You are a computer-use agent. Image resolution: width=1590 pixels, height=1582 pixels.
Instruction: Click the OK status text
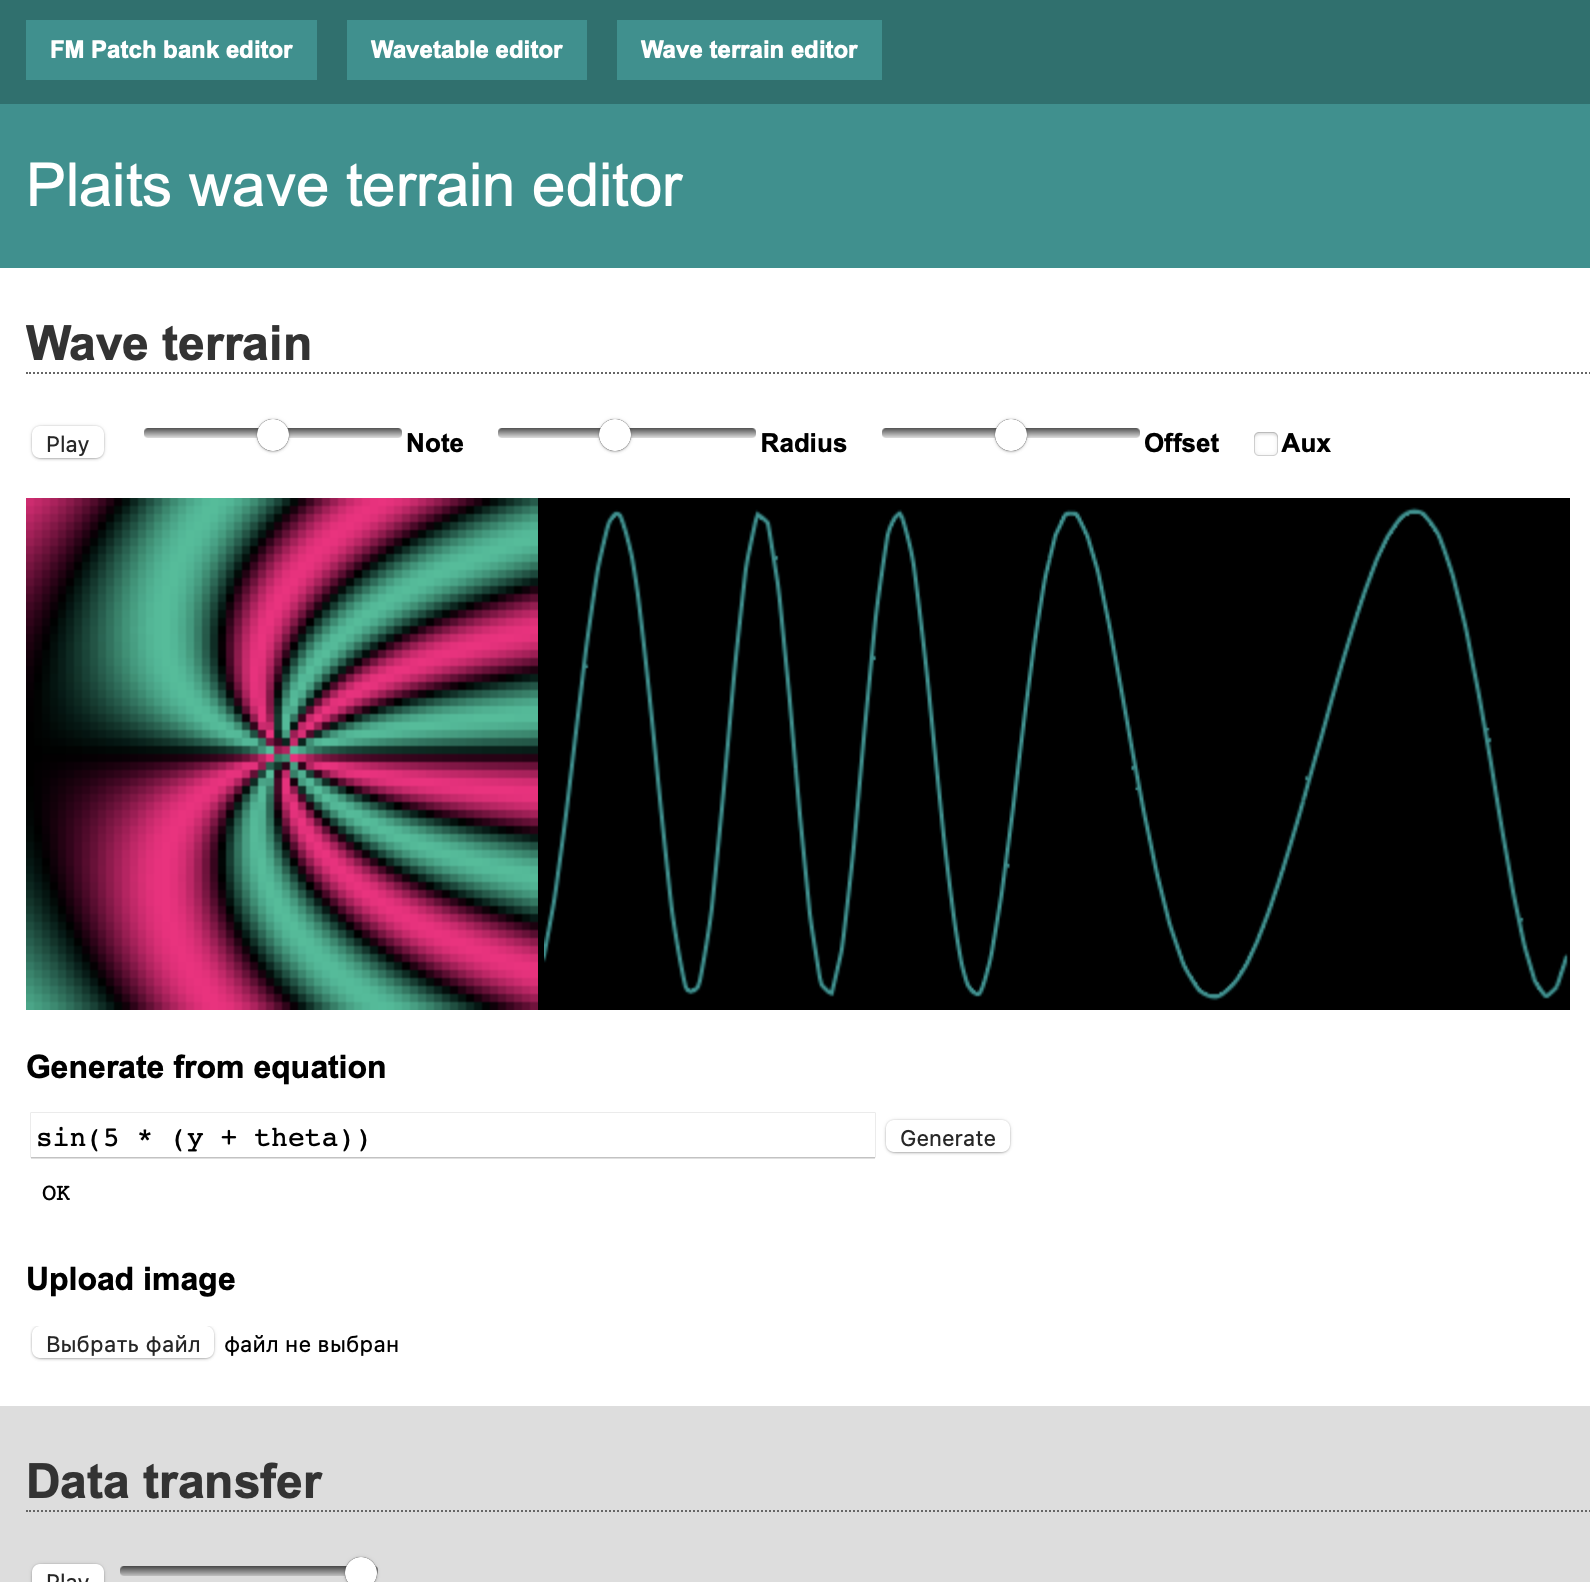(56, 1193)
